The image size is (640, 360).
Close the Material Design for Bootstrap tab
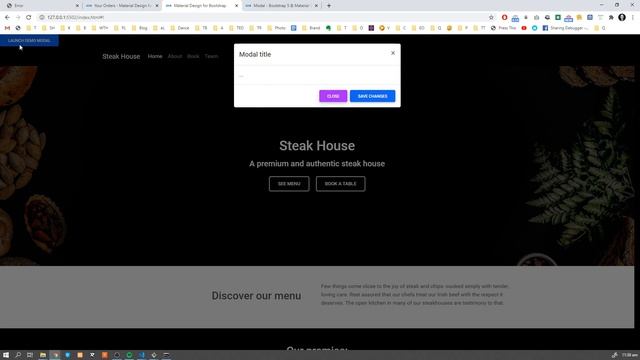click(x=236, y=6)
